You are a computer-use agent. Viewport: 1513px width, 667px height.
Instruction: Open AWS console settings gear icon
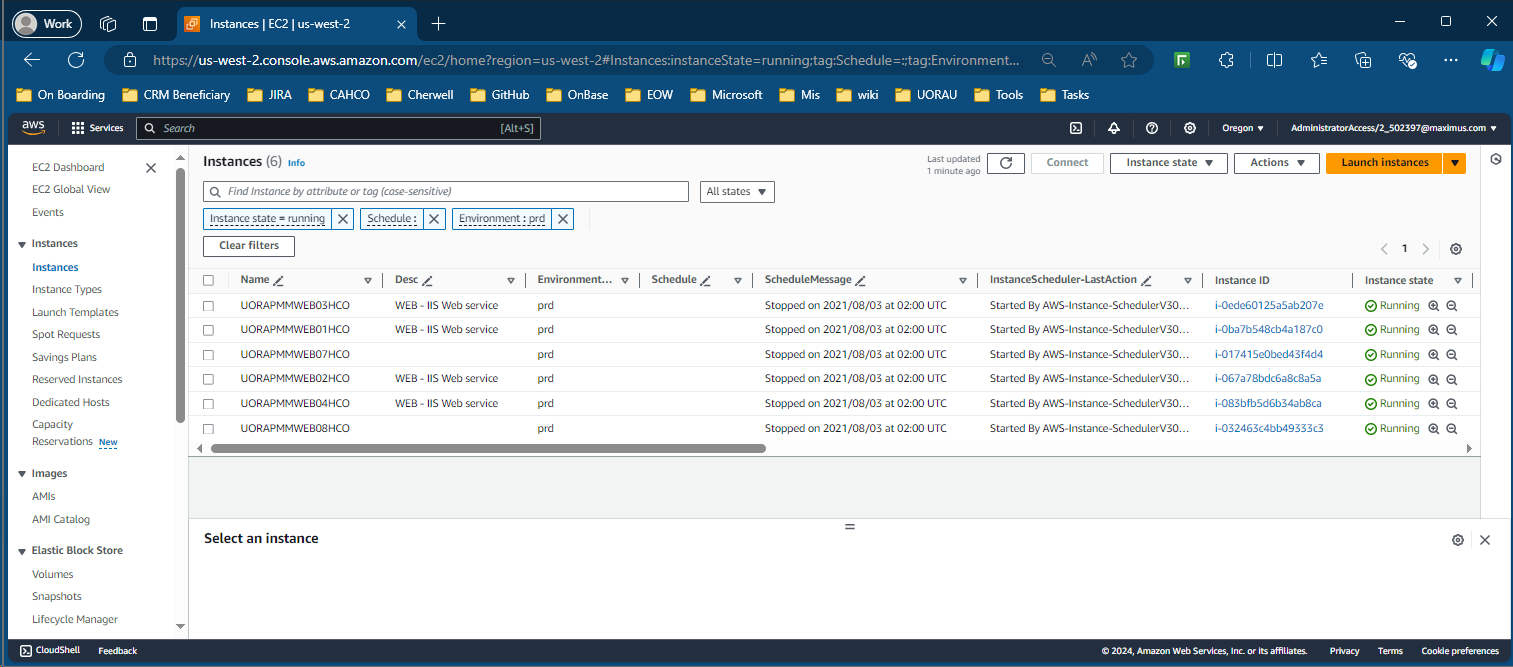[1190, 128]
